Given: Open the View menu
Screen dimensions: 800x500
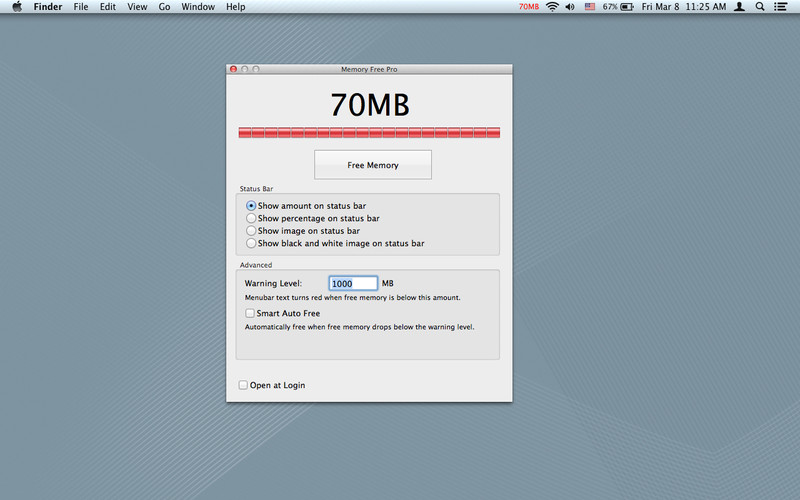Looking at the screenshot, I should pyautogui.click(x=137, y=7).
